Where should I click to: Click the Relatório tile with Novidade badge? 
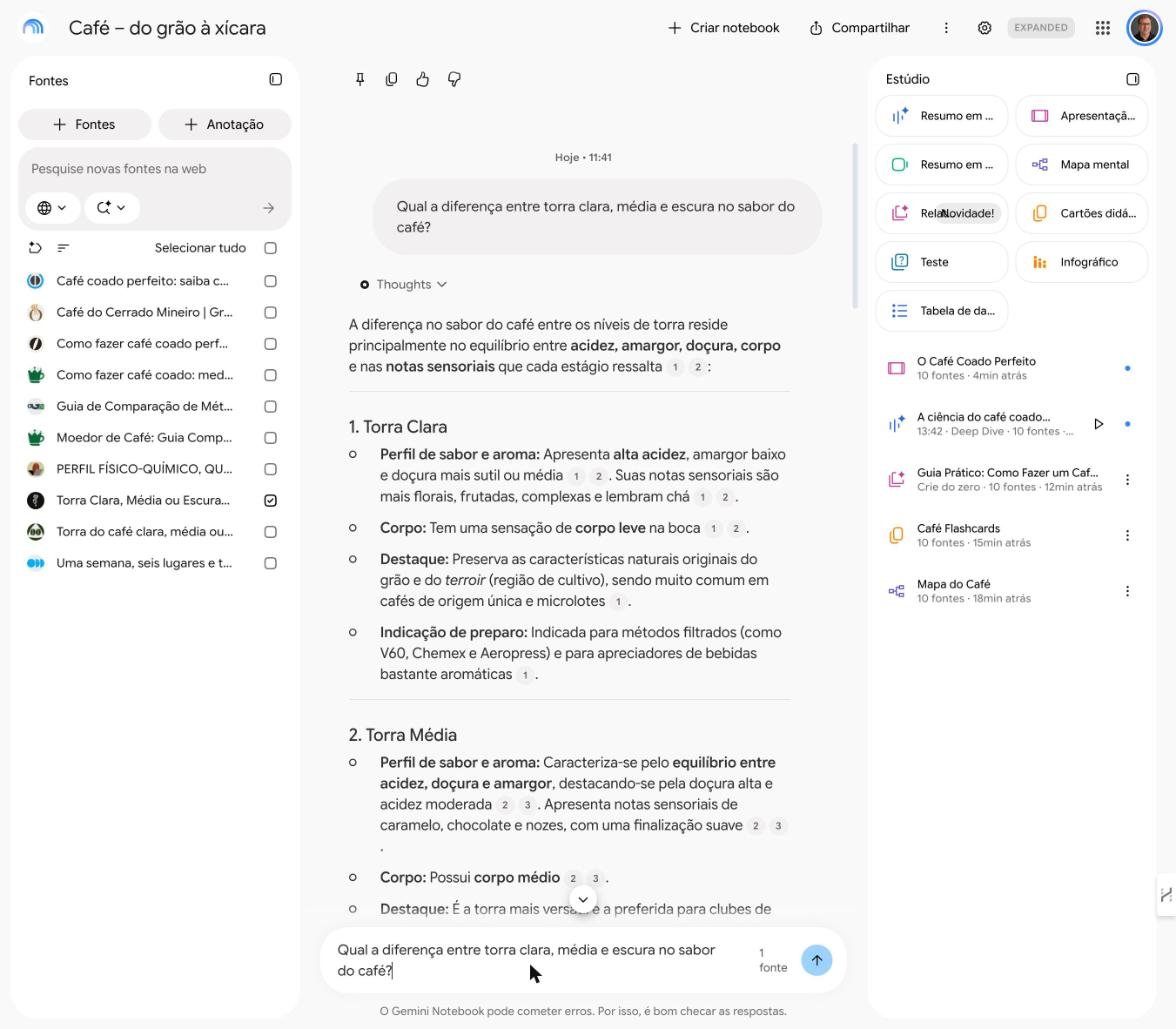(941, 213)
